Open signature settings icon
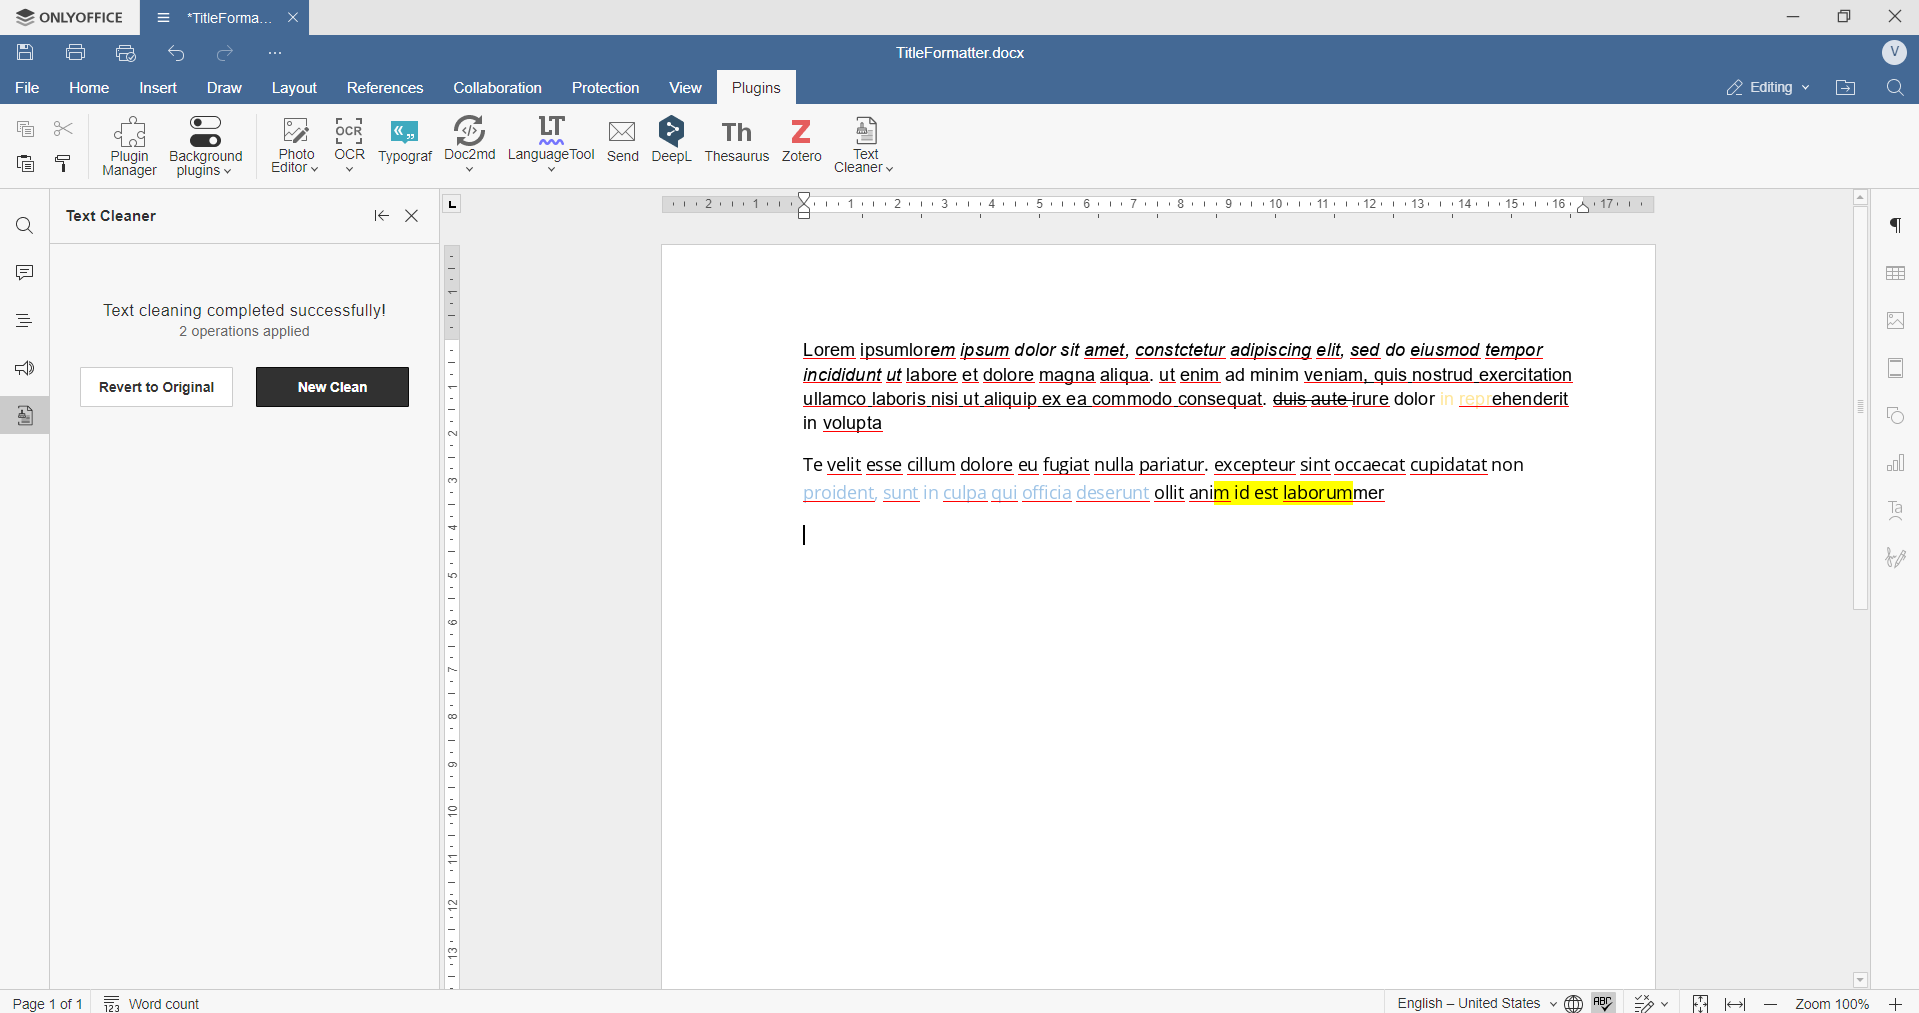 pyautogui.click(x=1896, y=558)
